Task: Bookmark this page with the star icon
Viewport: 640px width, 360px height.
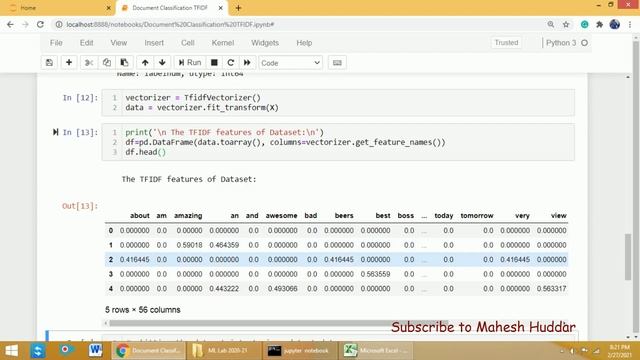Action: 566,24
